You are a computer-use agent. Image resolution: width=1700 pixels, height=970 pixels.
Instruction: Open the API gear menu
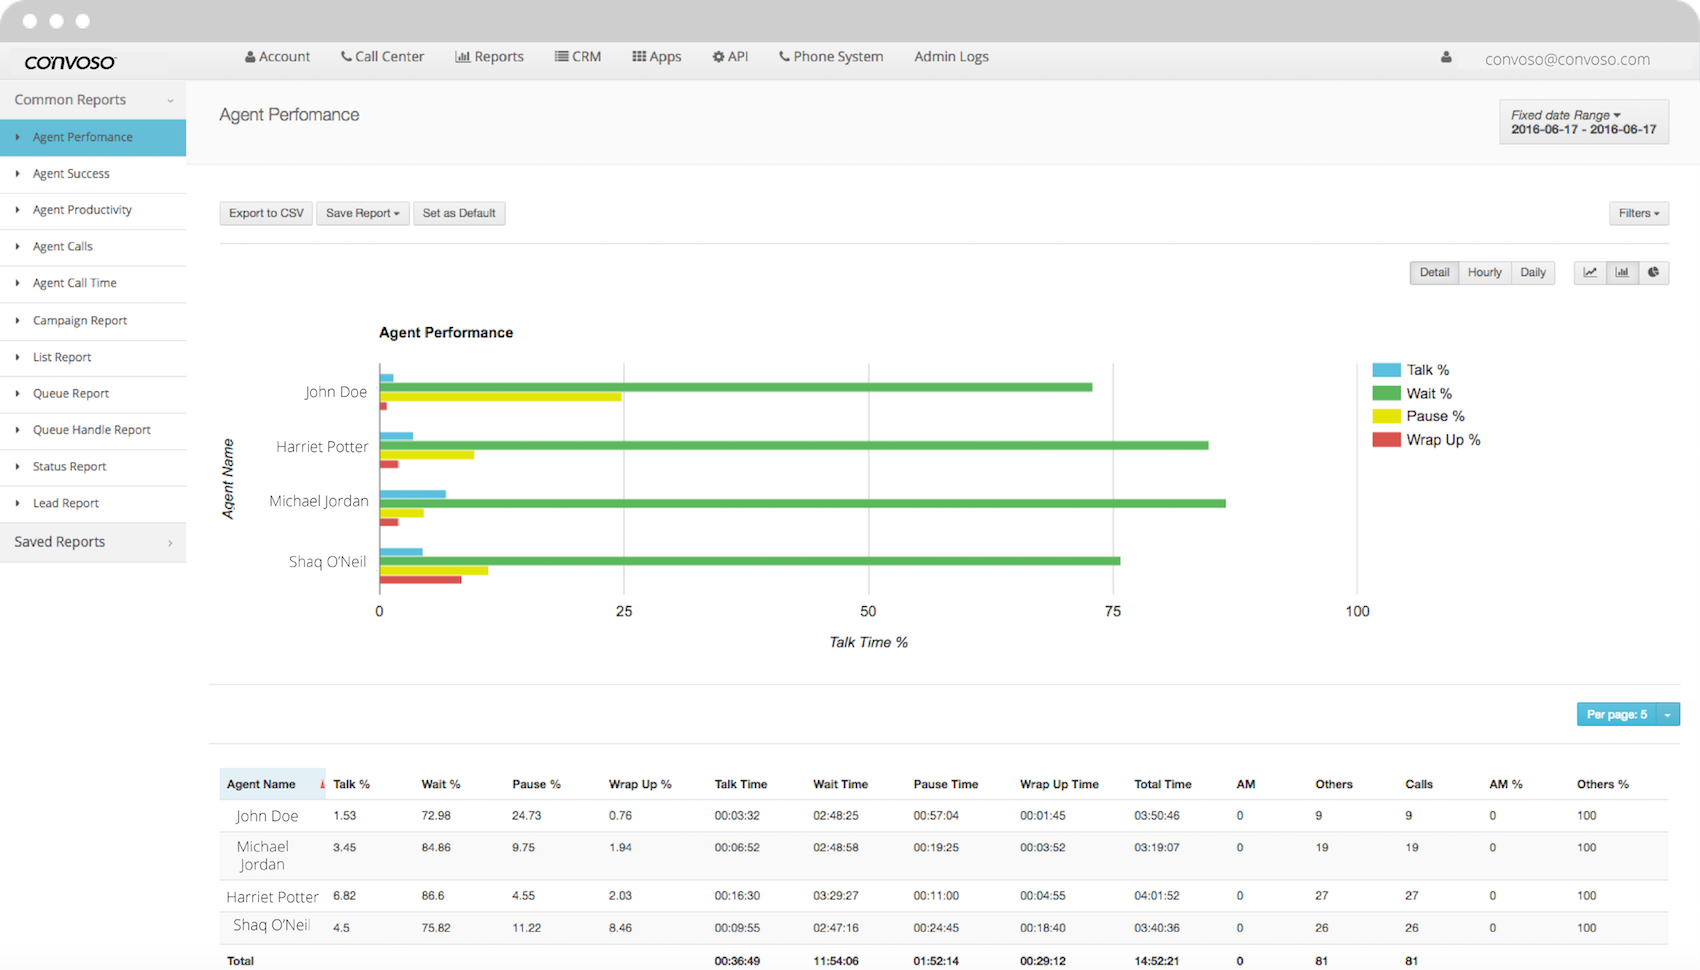pyautogui.click(x=730, y=57)
